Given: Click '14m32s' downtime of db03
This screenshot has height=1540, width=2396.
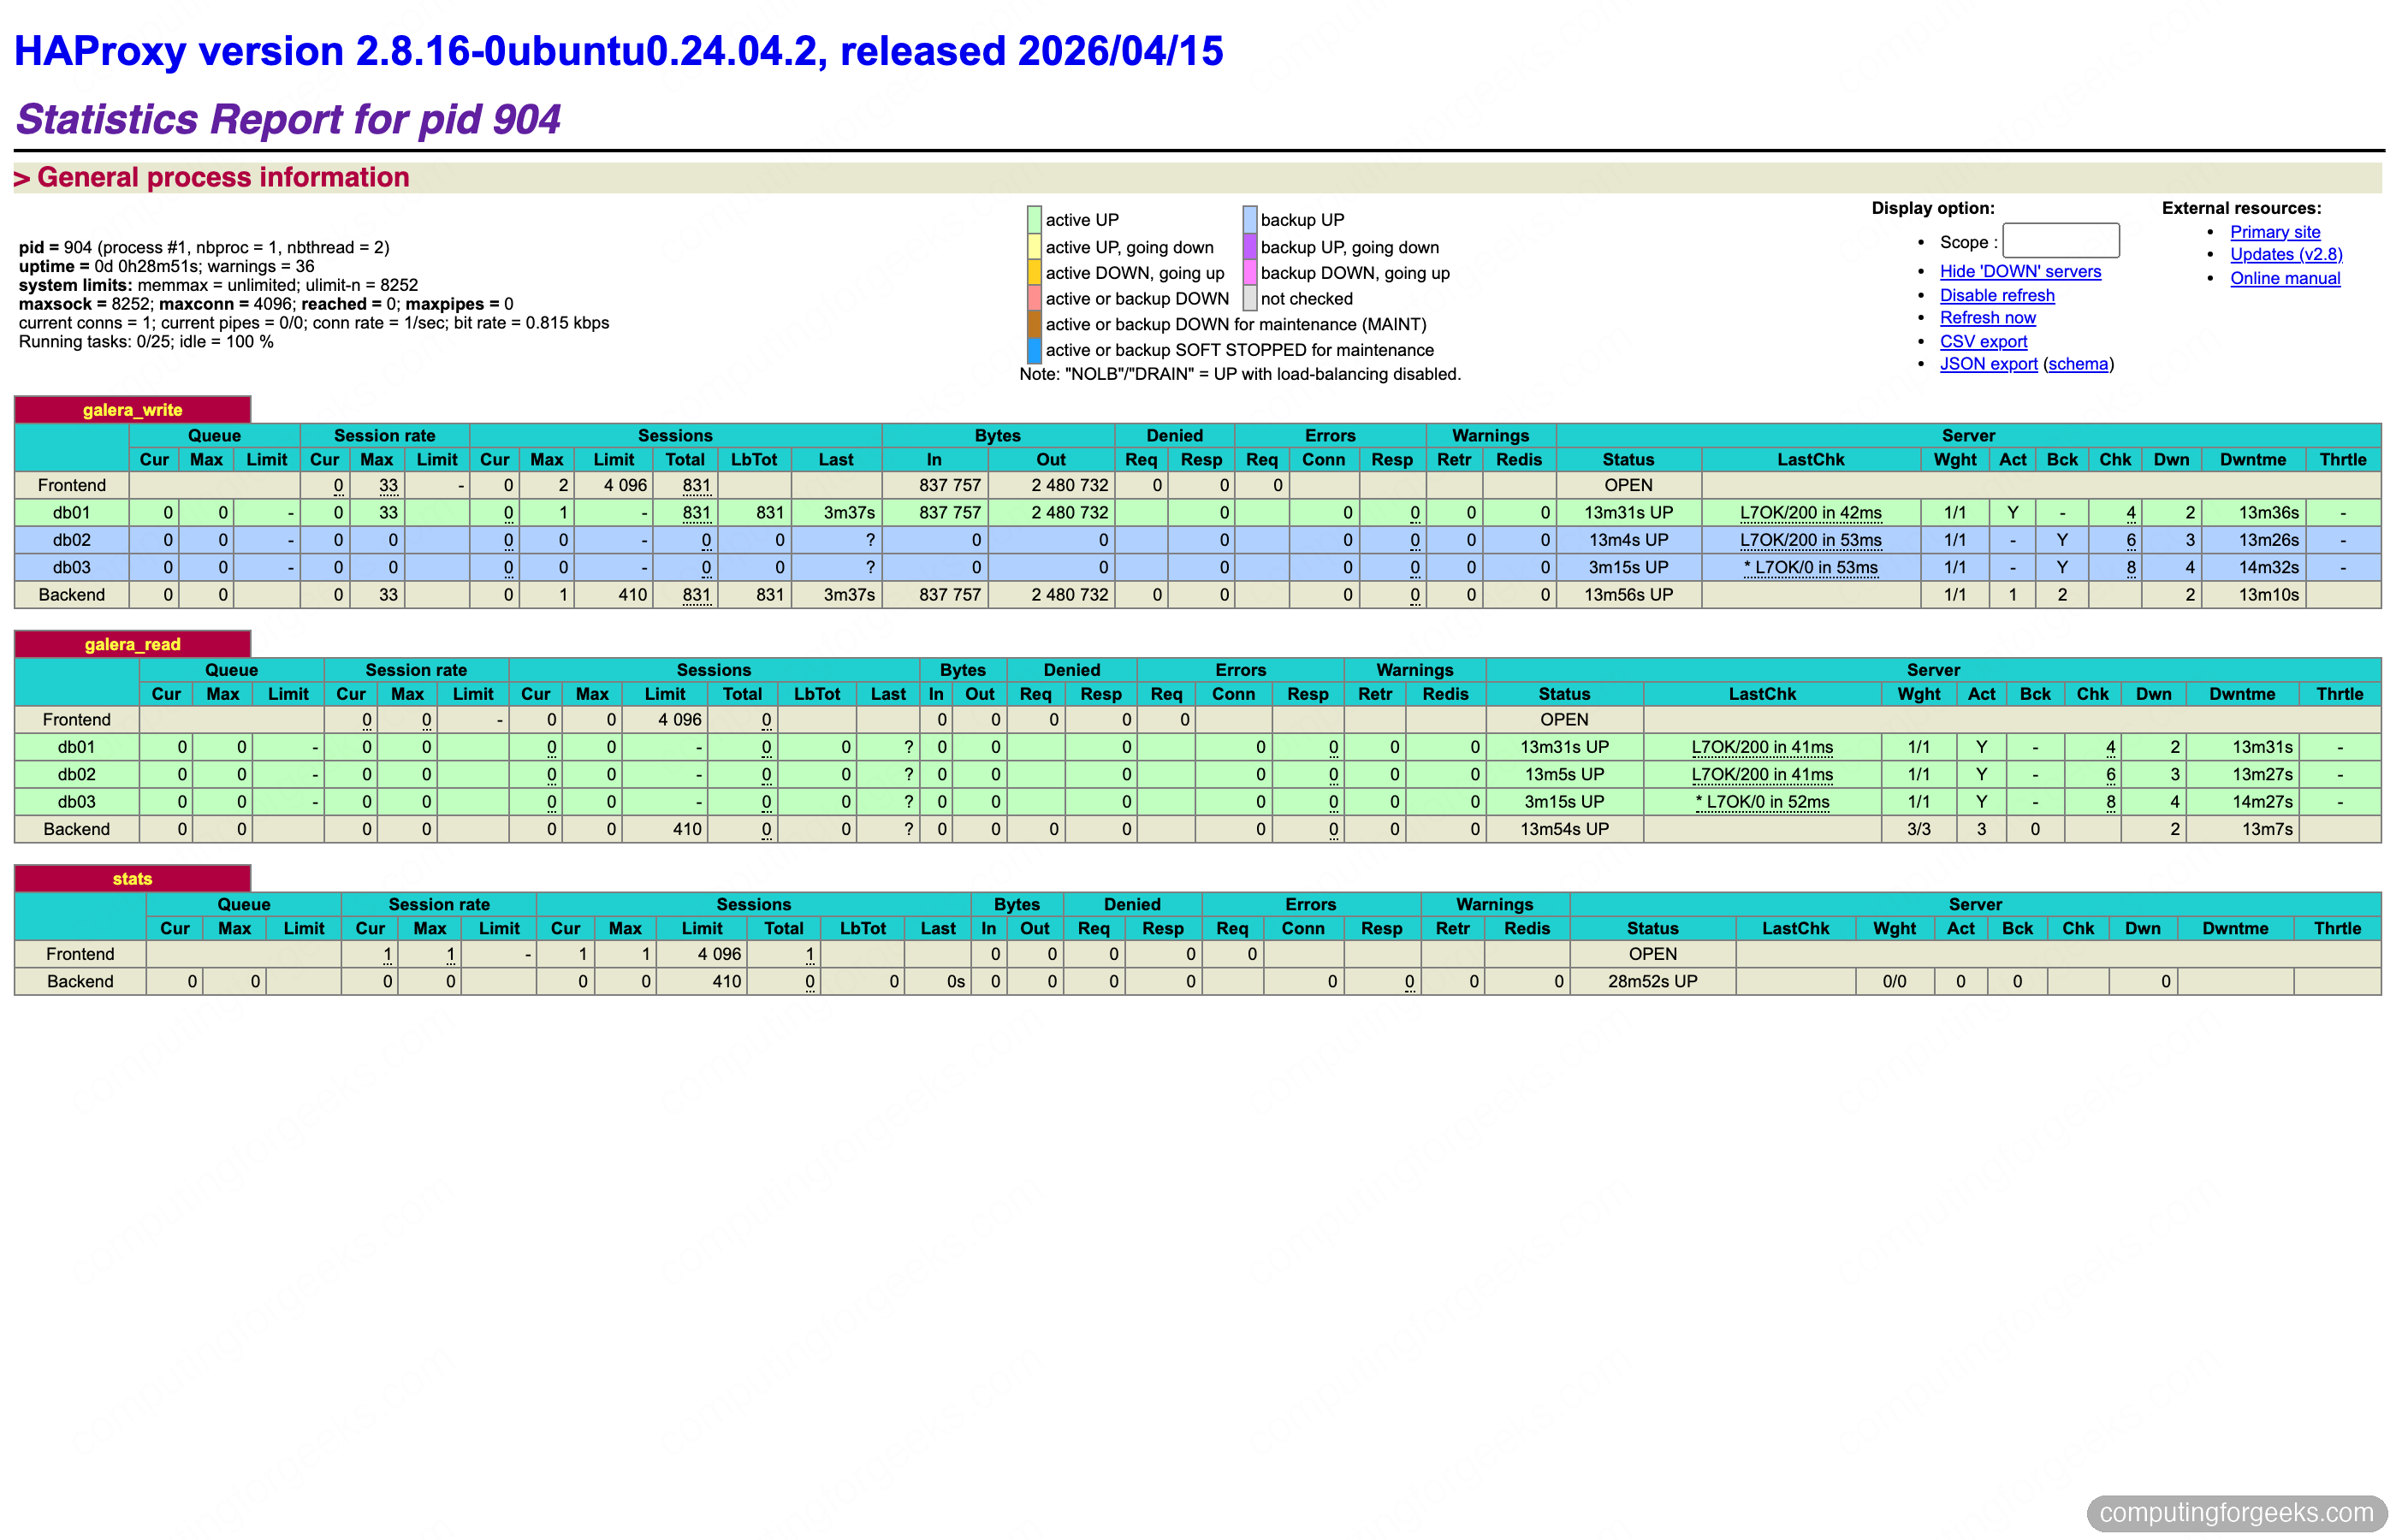Looking at the screenshot, I should pos(2268,567).
